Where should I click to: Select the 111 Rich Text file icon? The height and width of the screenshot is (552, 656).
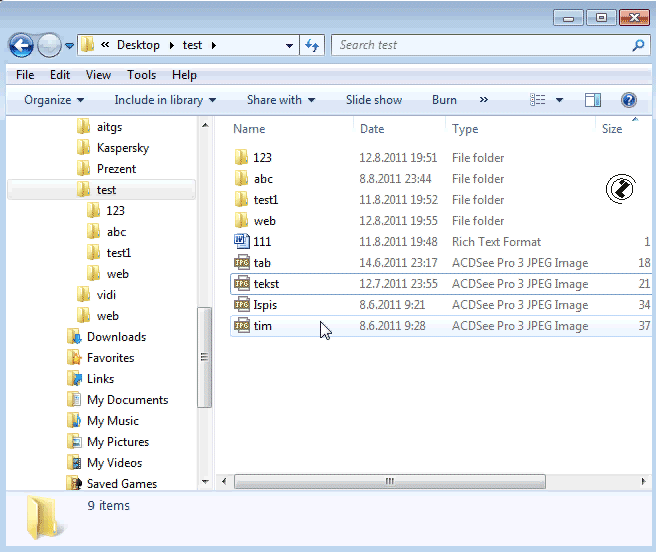tap(241, 242)
